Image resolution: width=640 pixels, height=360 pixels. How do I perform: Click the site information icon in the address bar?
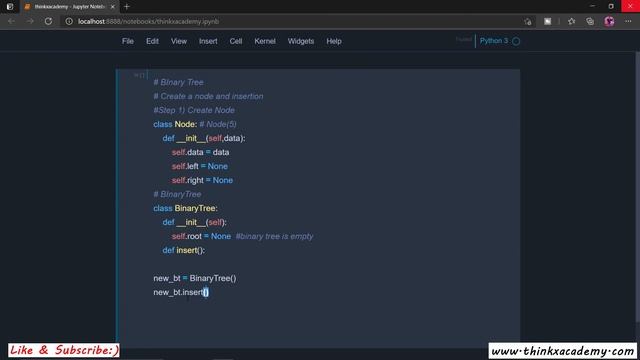(69, 21)
